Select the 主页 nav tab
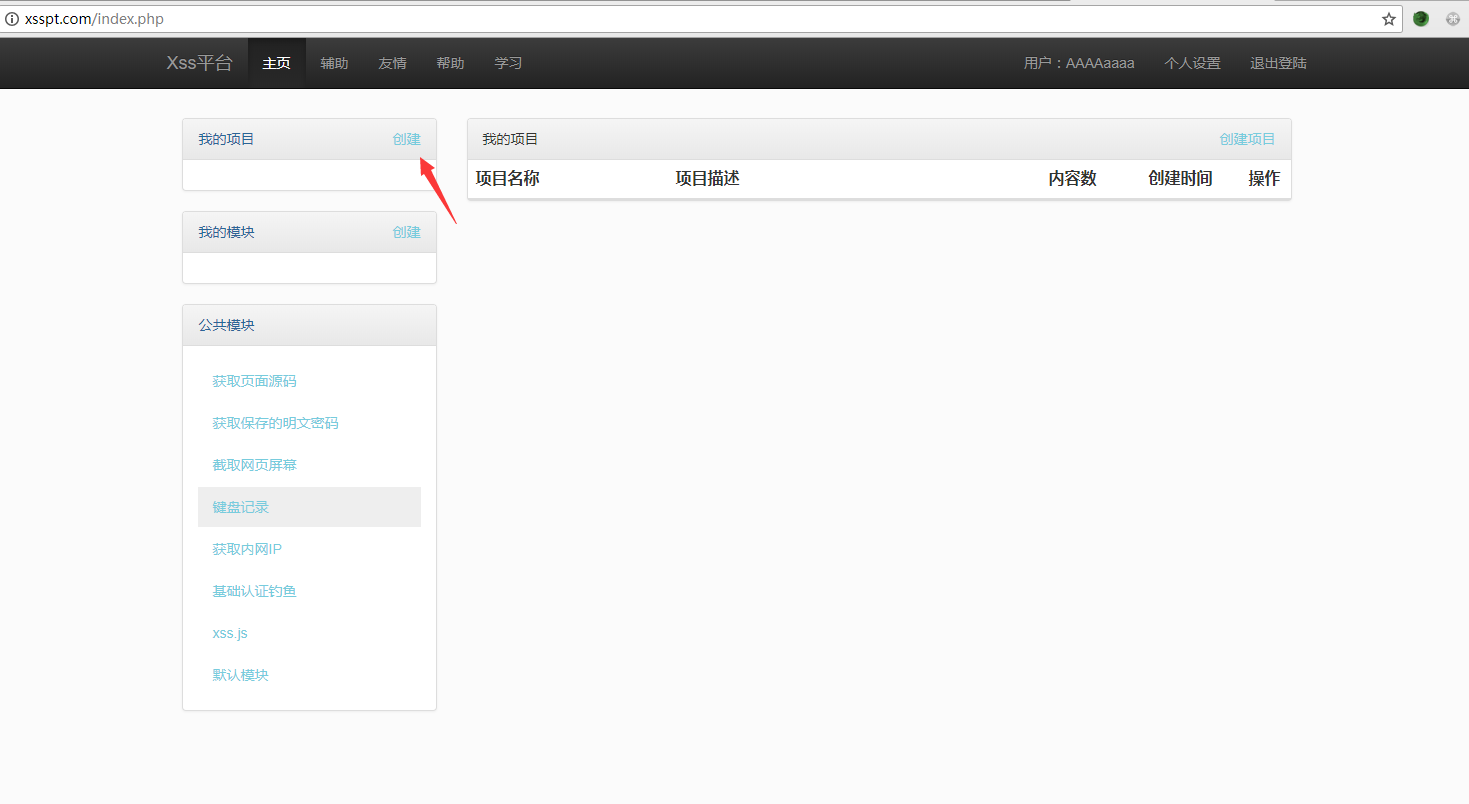Image resolution: width=1469 pixels, height=804 pixels. coord(276,63)
